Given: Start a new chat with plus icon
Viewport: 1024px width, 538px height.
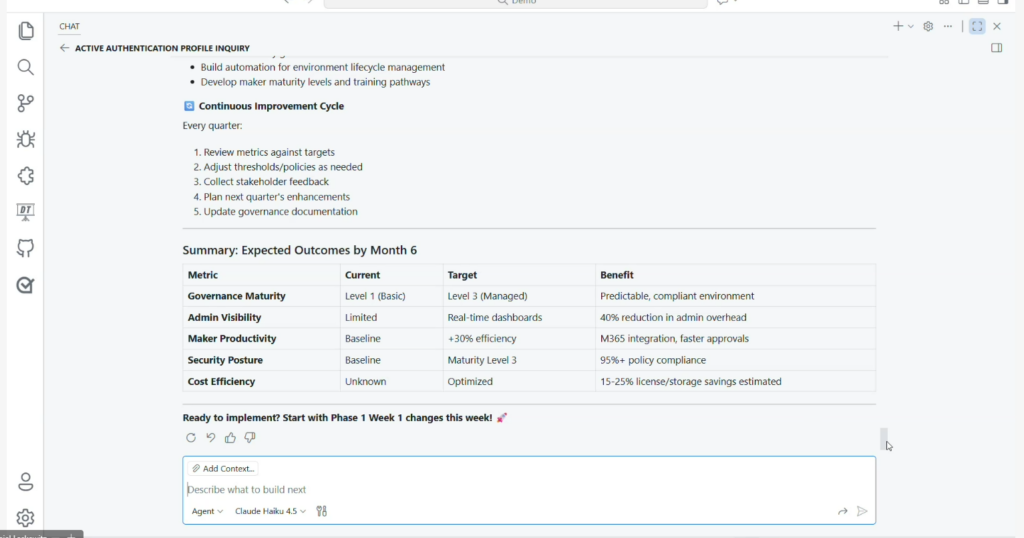Looking at the screenshot, I should click(x=898, y=26).
